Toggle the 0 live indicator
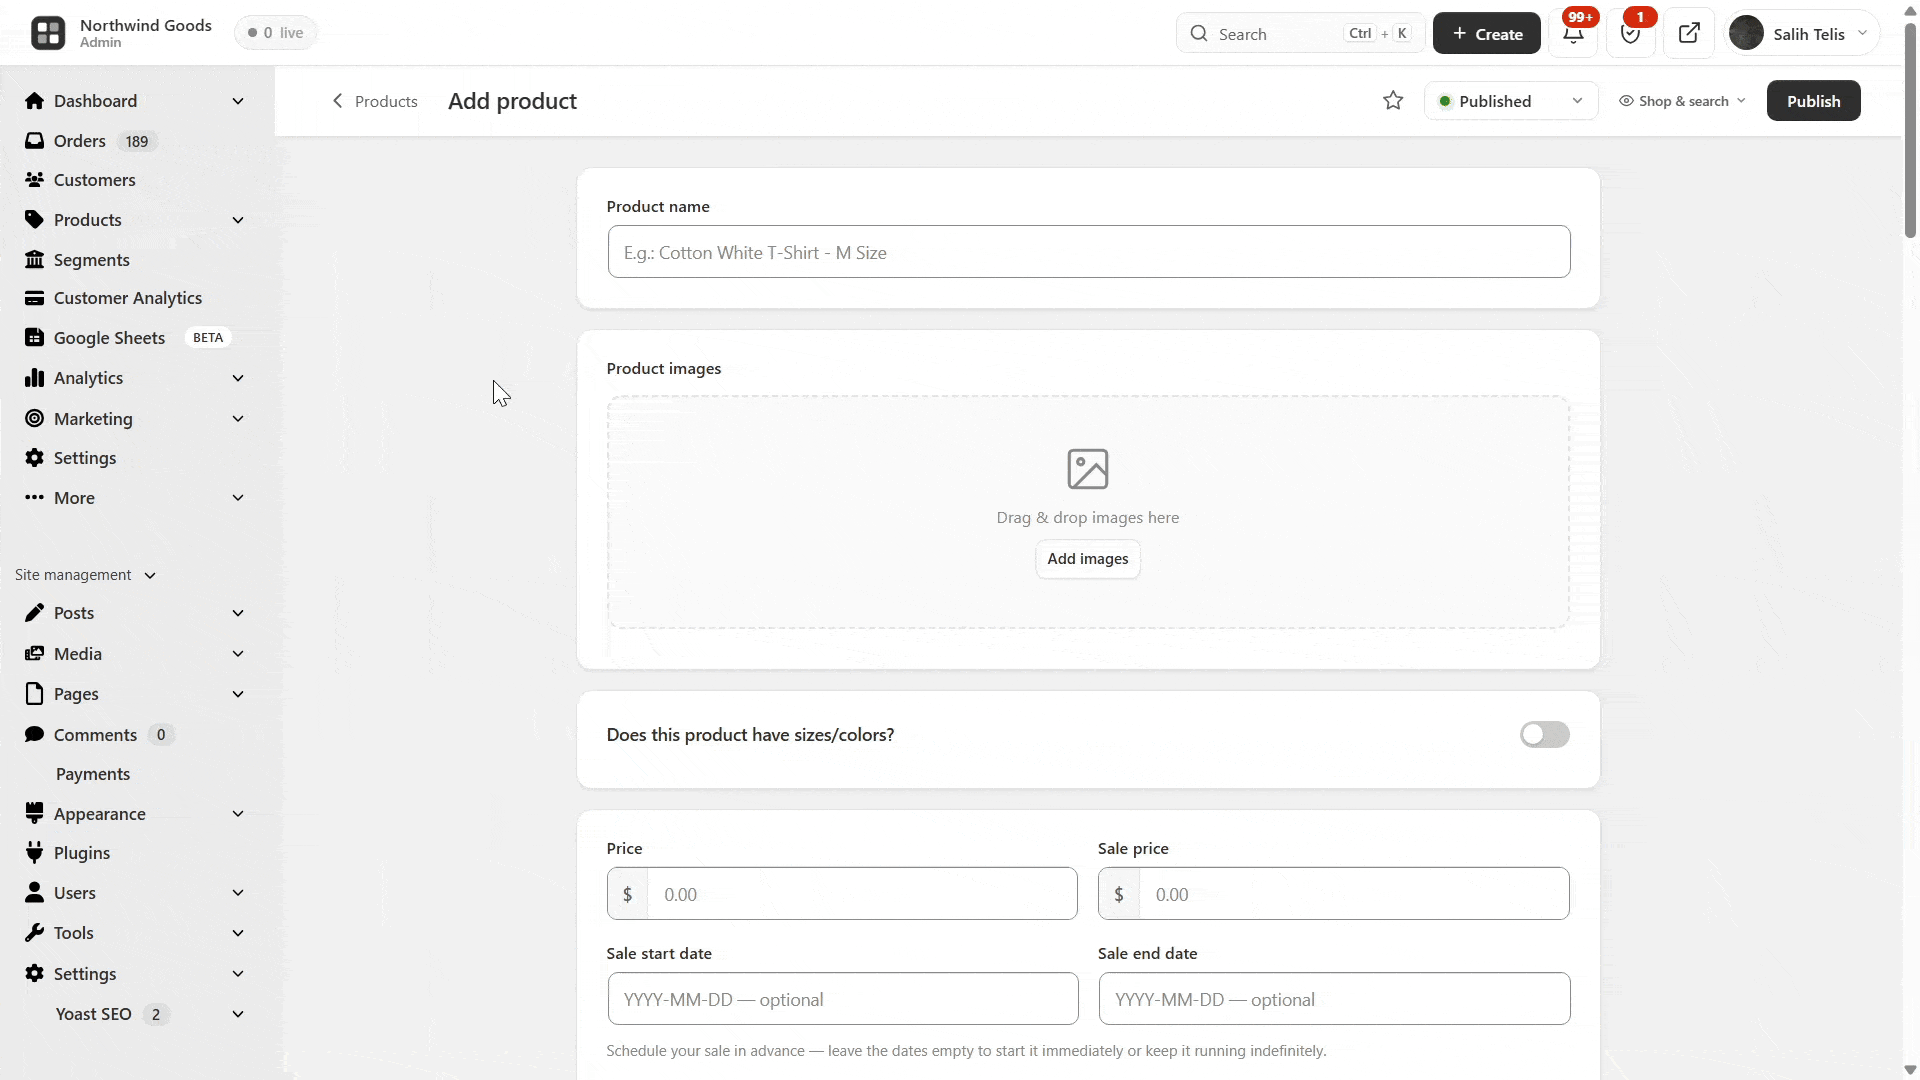 click(x=276, y=33)
